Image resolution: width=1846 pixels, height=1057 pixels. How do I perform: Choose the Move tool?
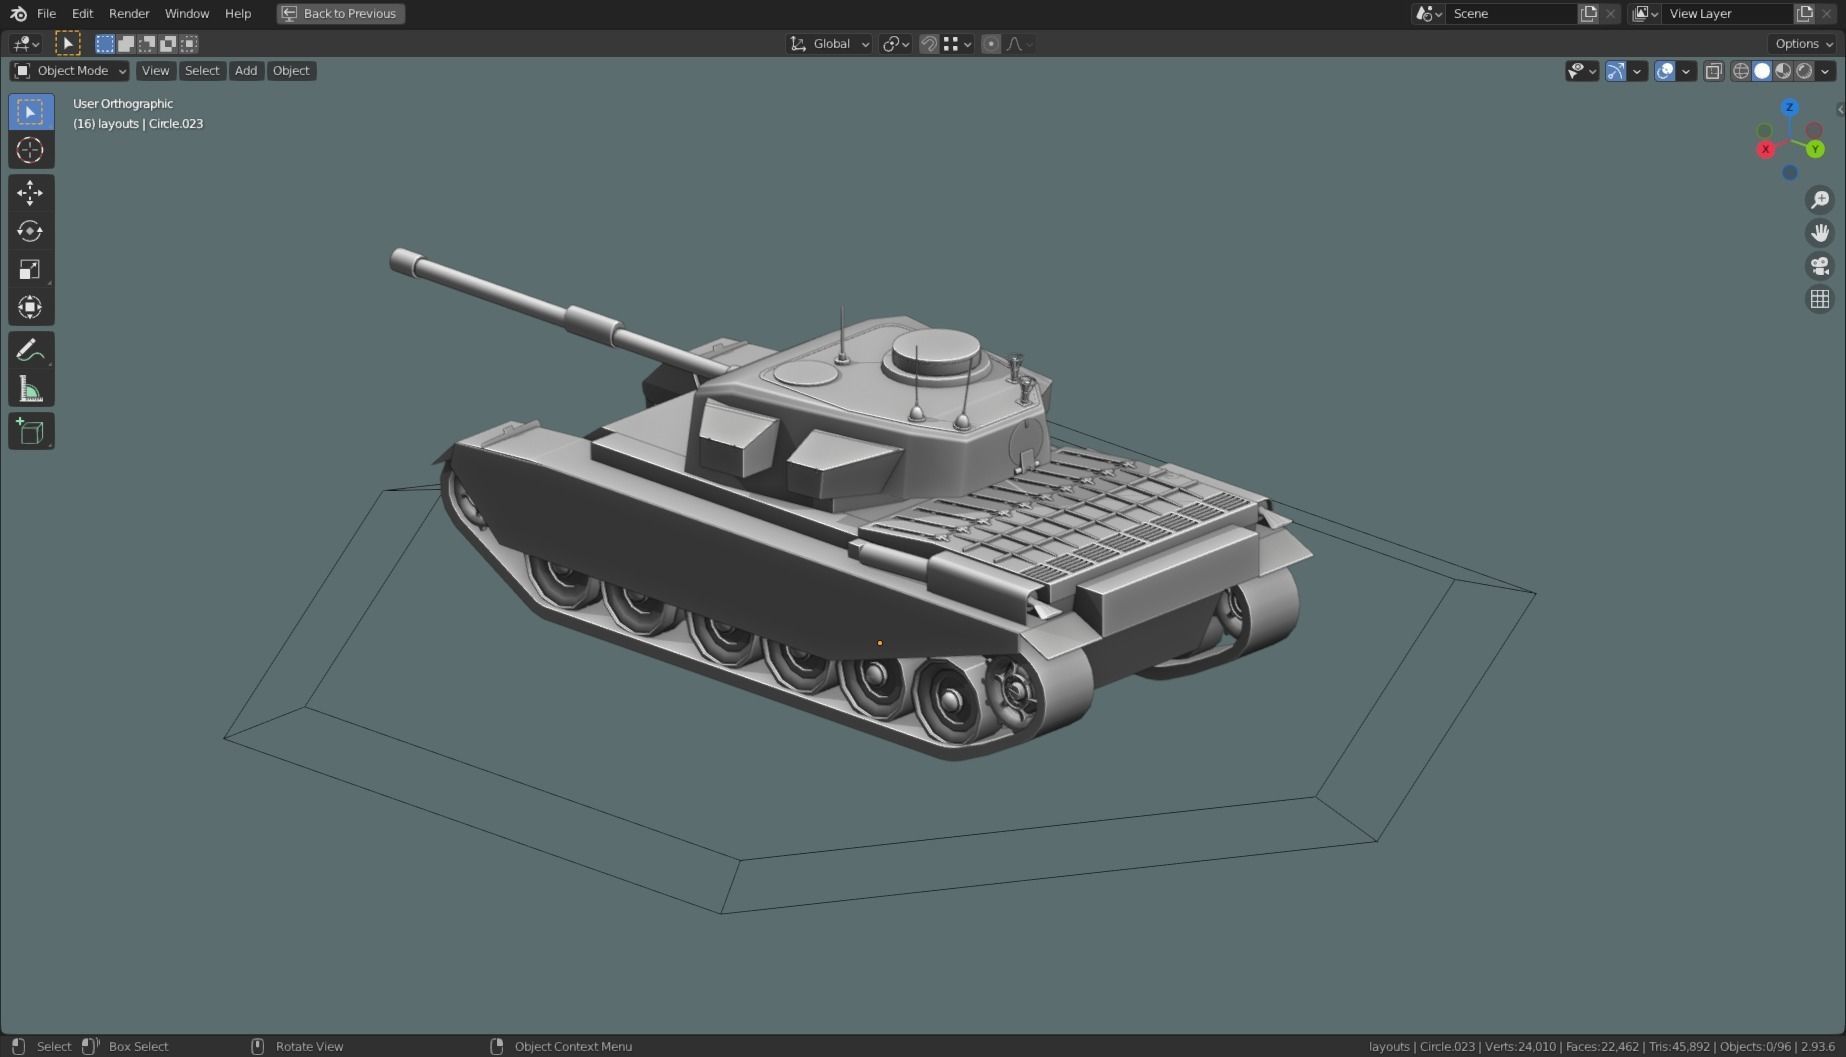coord(31,192)
